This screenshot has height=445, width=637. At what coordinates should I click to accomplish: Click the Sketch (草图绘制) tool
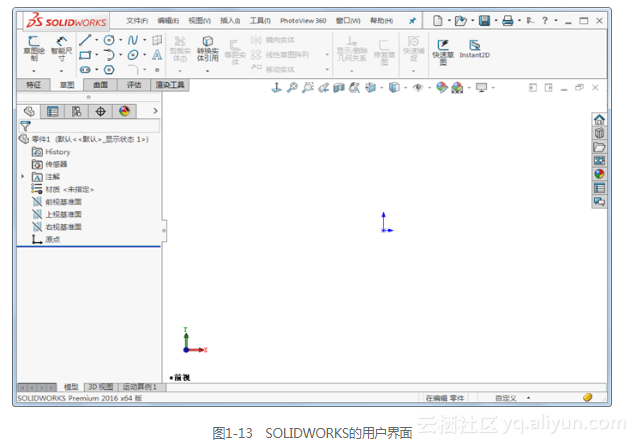pyautogui.click(x=34, y=48)
